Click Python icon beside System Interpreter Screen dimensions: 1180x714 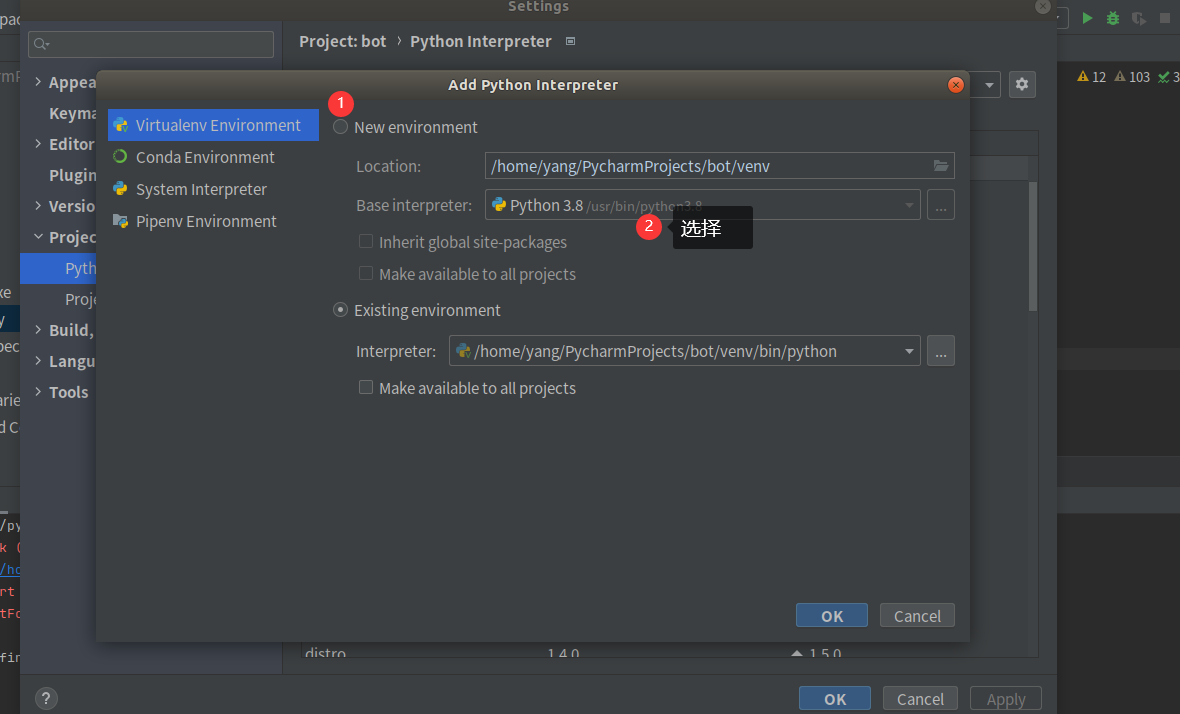coord(120,189)
